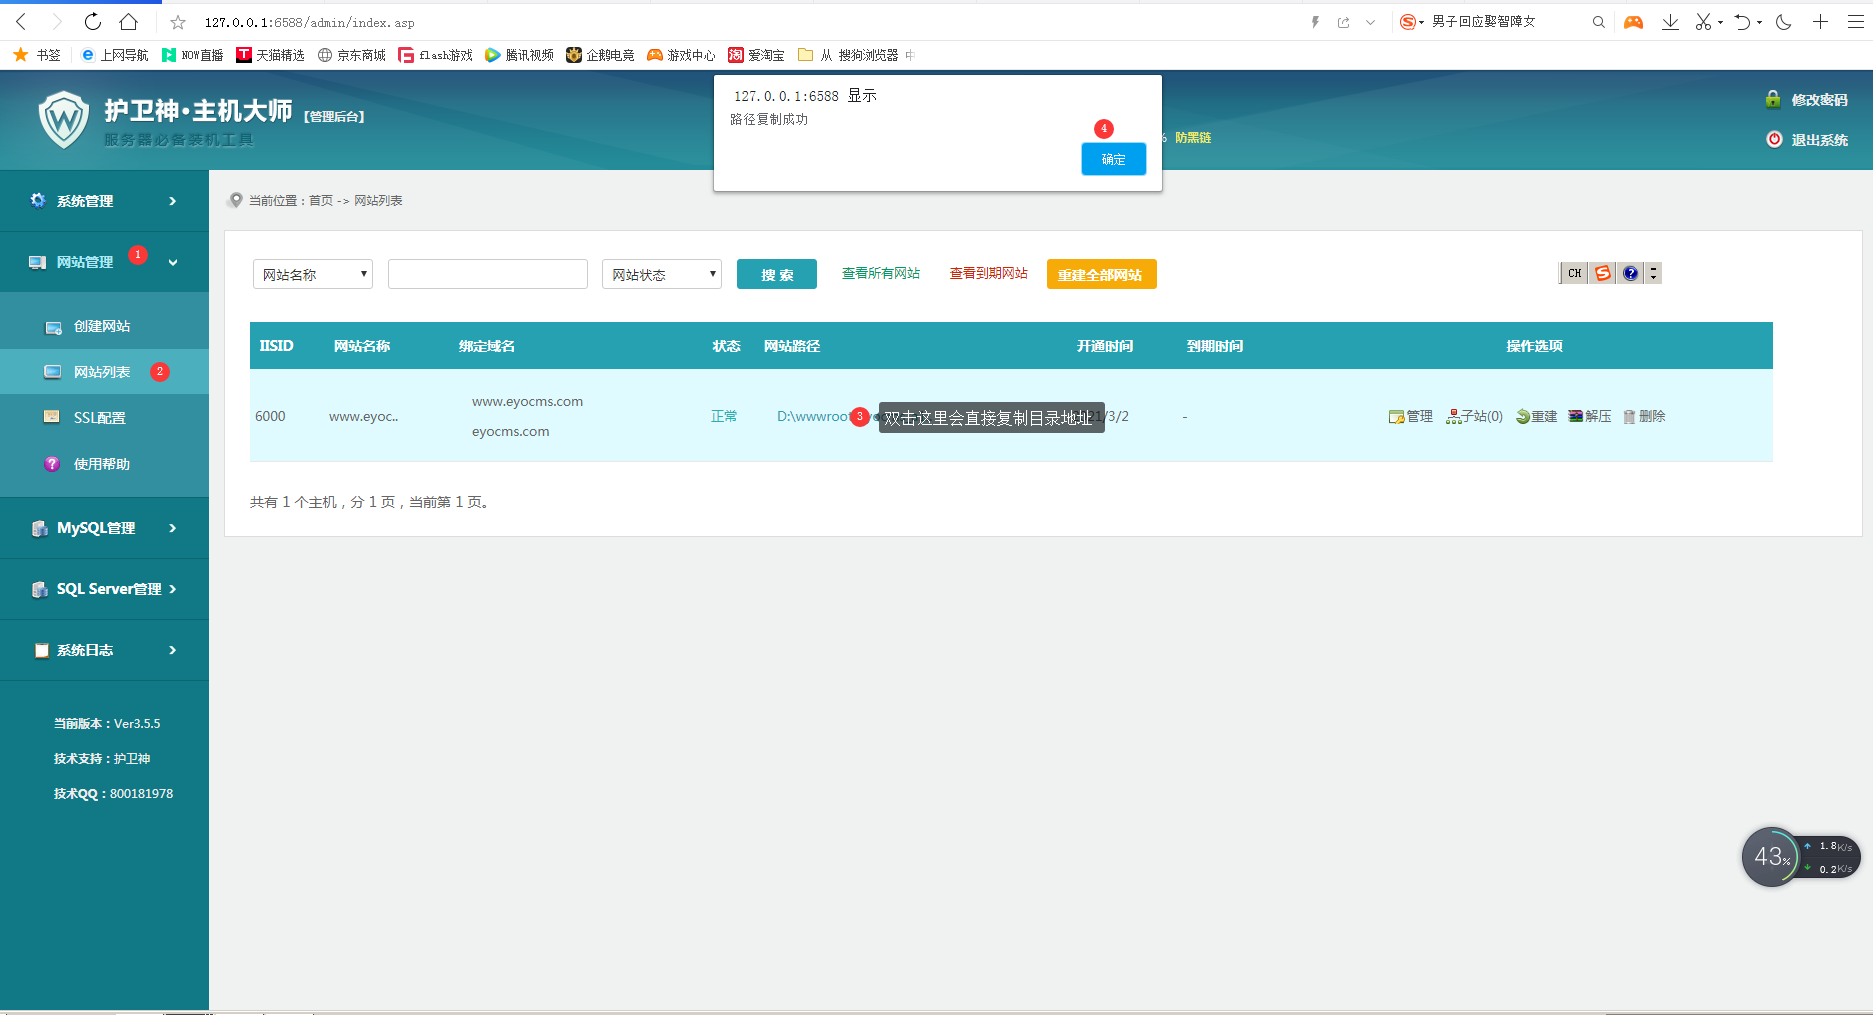Screen dimensions: 1873x1015
Task: Click the CH language toggle button
Action: click(x=1573, y=272)
